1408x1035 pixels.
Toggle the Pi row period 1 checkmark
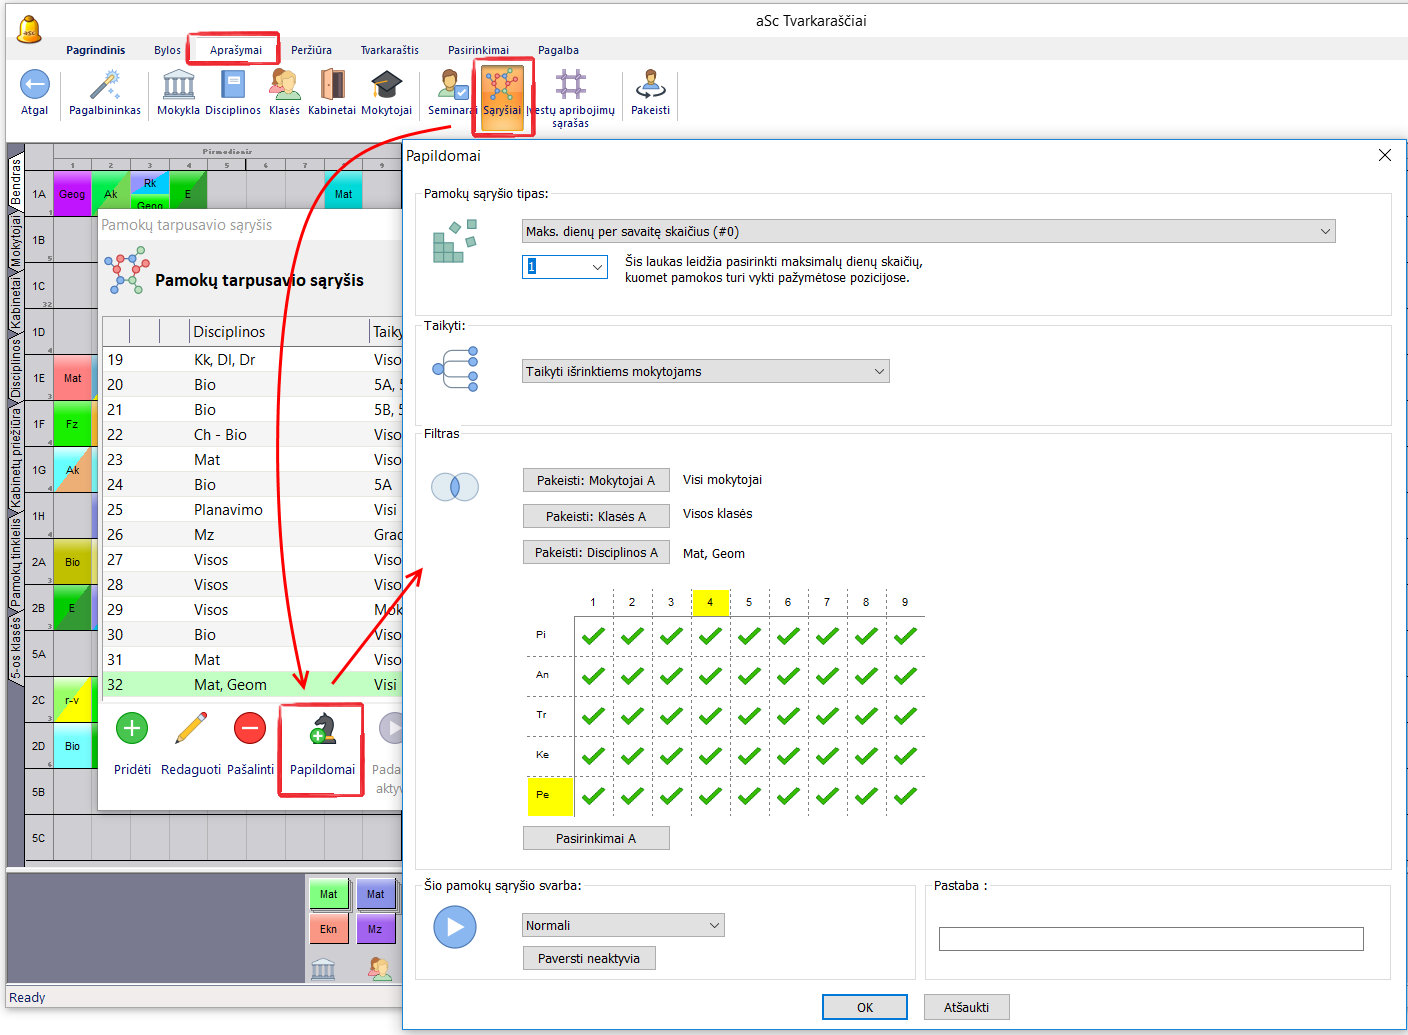click(x=593, y=636)
